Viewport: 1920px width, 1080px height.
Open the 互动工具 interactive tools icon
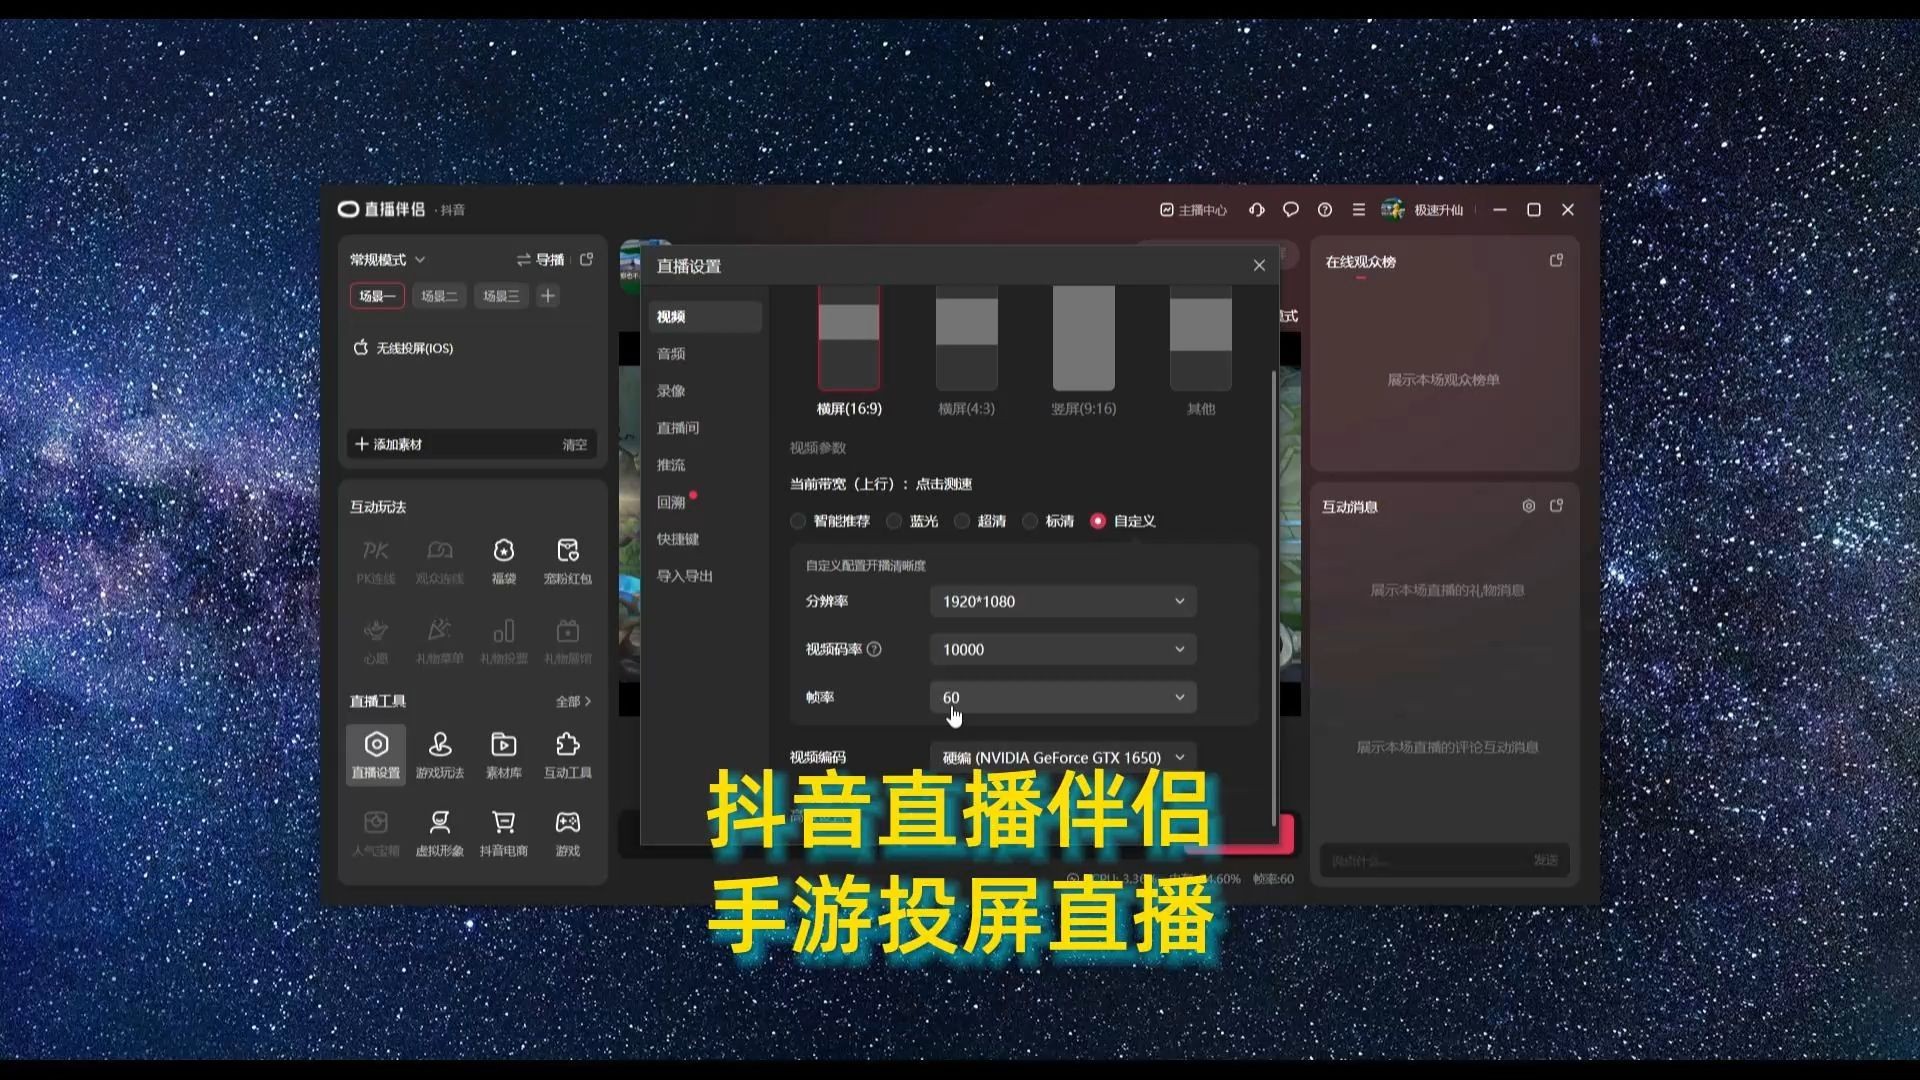[x=568, y=755]
